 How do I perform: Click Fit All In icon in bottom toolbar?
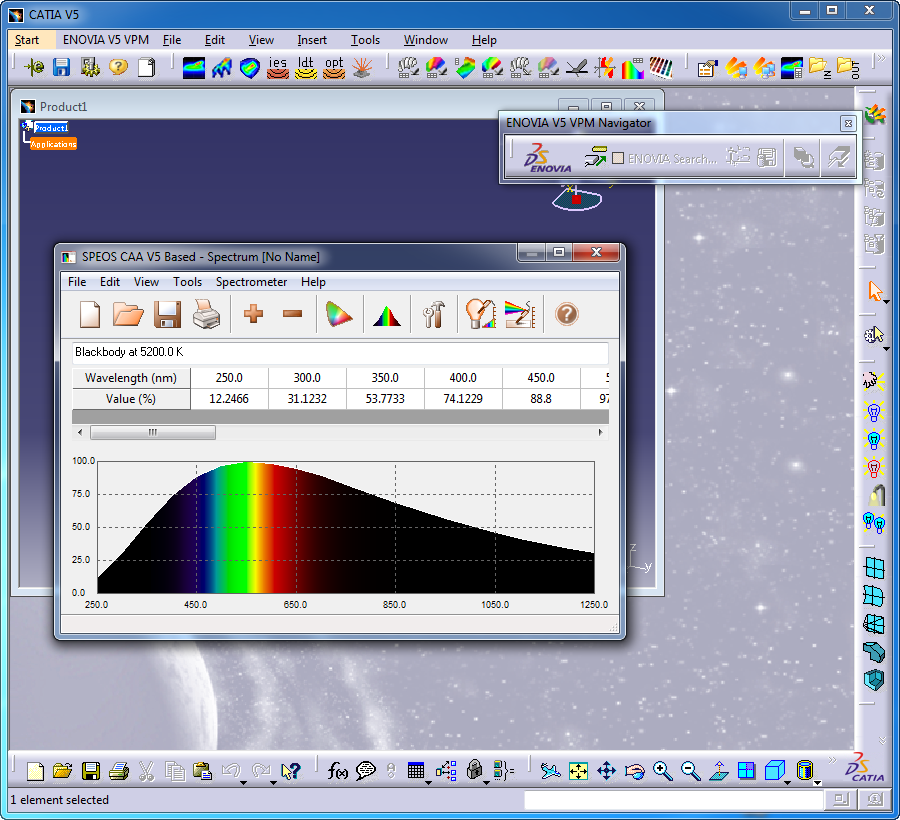[578, 771]
